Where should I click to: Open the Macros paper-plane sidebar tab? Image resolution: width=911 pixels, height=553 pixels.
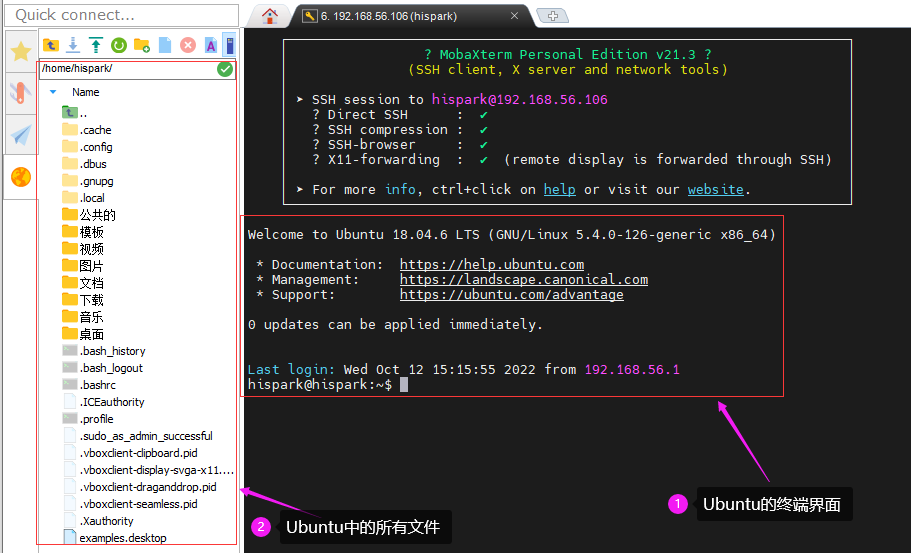[20, 135]
